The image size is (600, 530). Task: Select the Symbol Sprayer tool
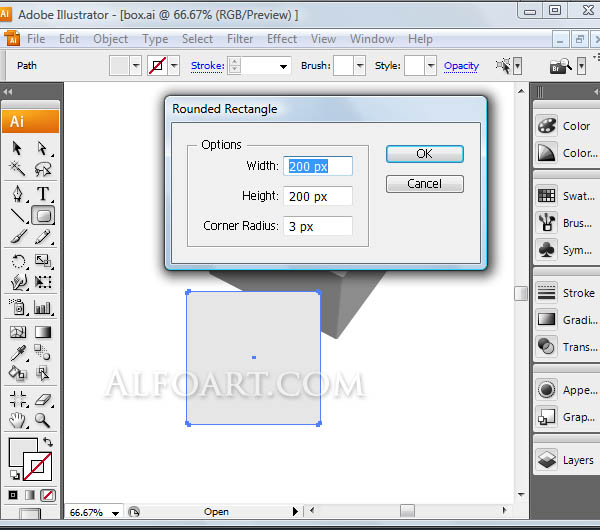point(18,307)
